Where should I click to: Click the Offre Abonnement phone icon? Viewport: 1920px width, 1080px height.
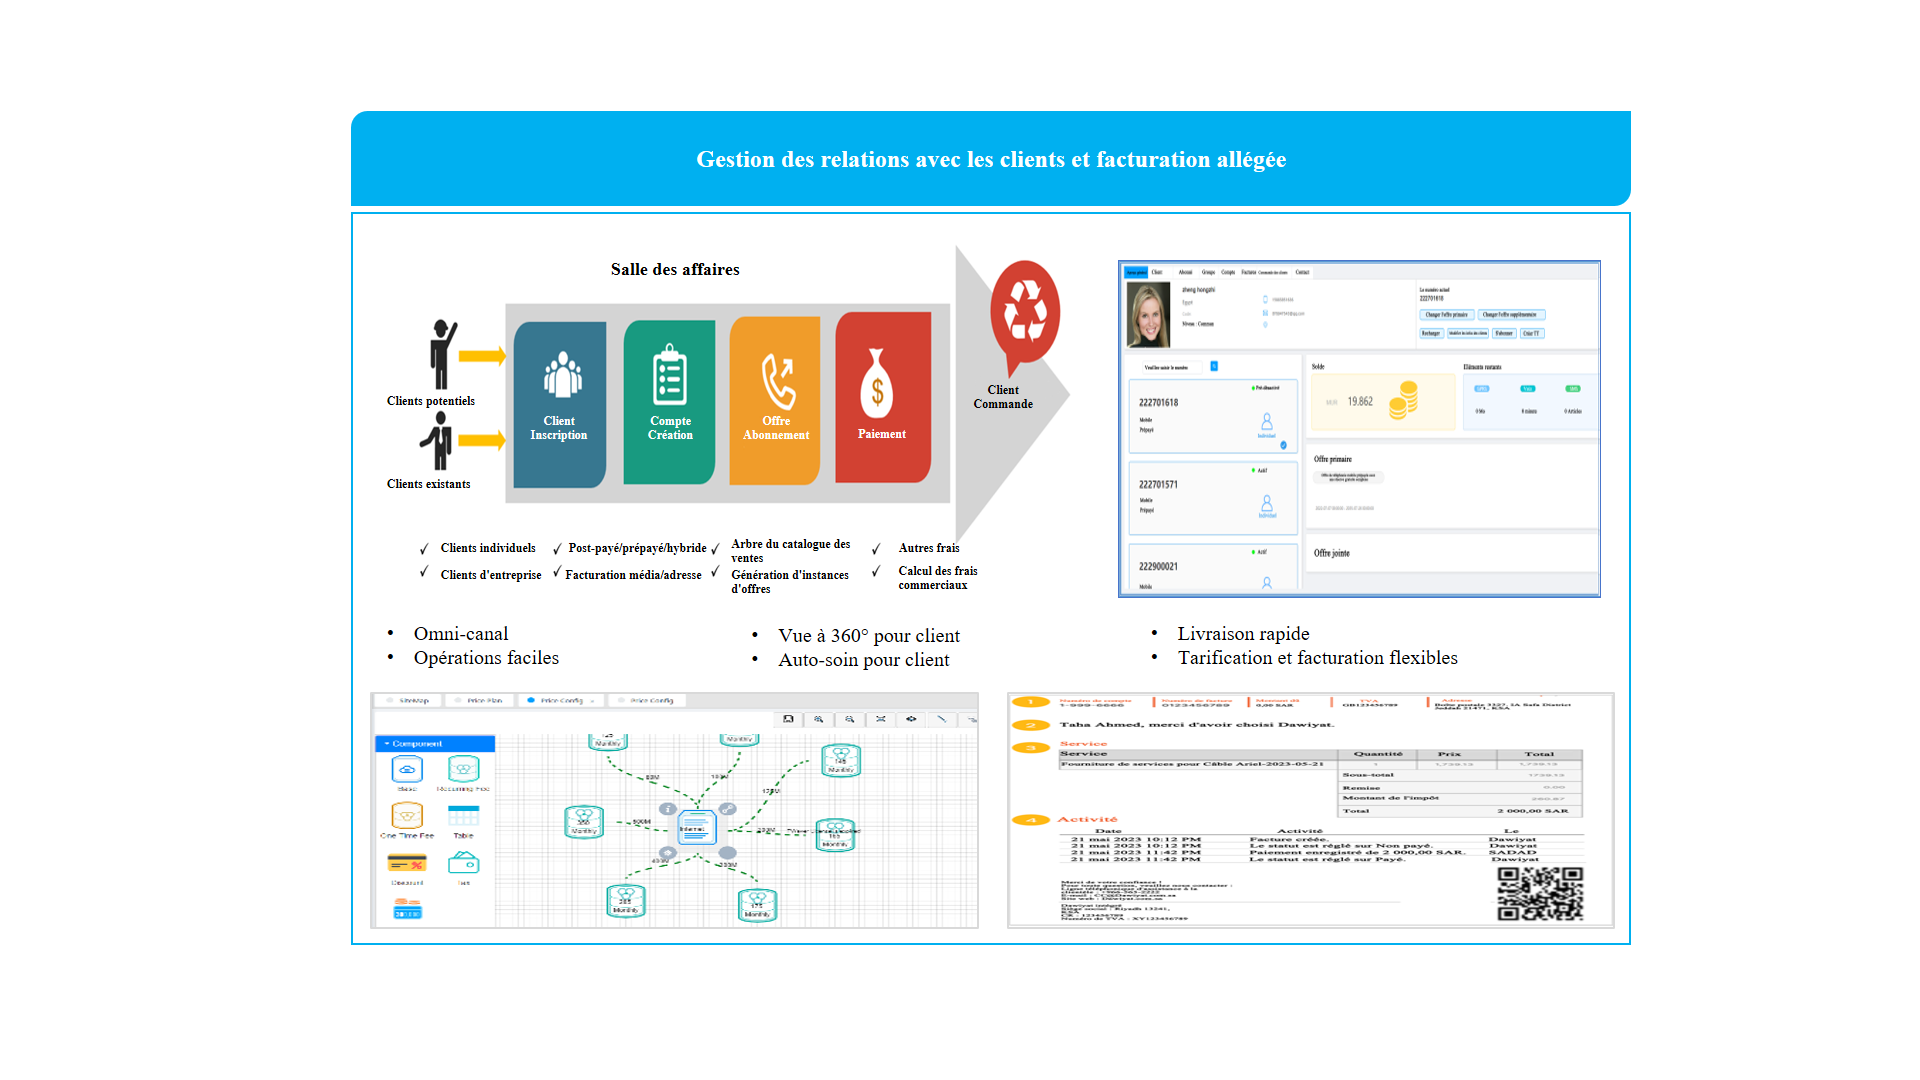pyautogui.click(x=777, y=380)
